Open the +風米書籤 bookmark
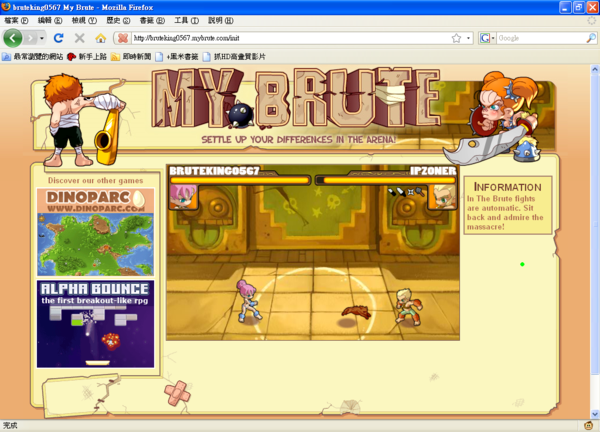 (x=177, y=57)
